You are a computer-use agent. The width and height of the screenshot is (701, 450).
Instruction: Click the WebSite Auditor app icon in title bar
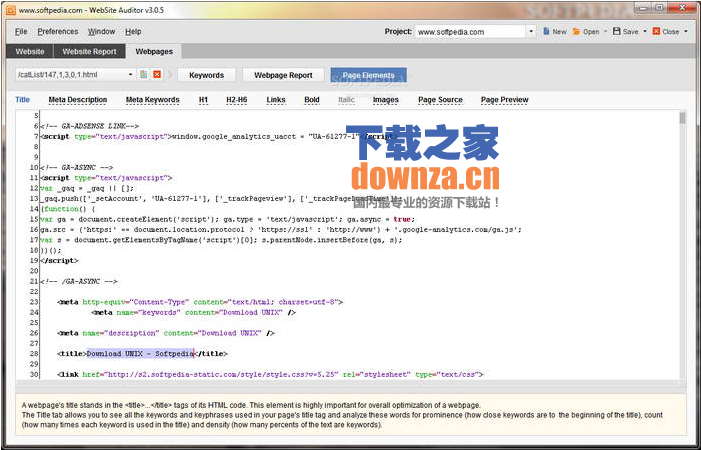(10, 10)
